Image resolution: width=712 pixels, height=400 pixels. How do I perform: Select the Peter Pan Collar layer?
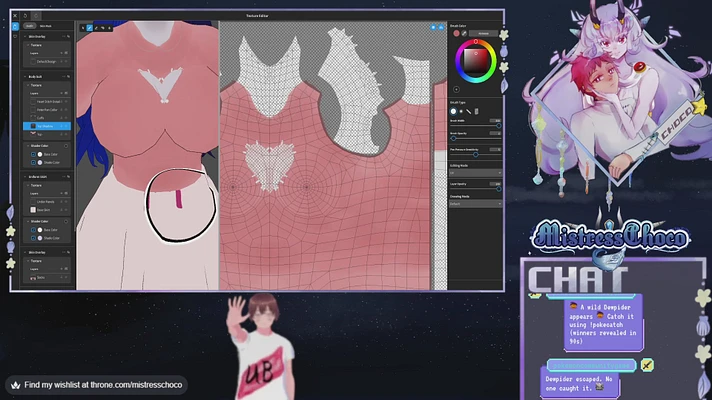point(47,110)
